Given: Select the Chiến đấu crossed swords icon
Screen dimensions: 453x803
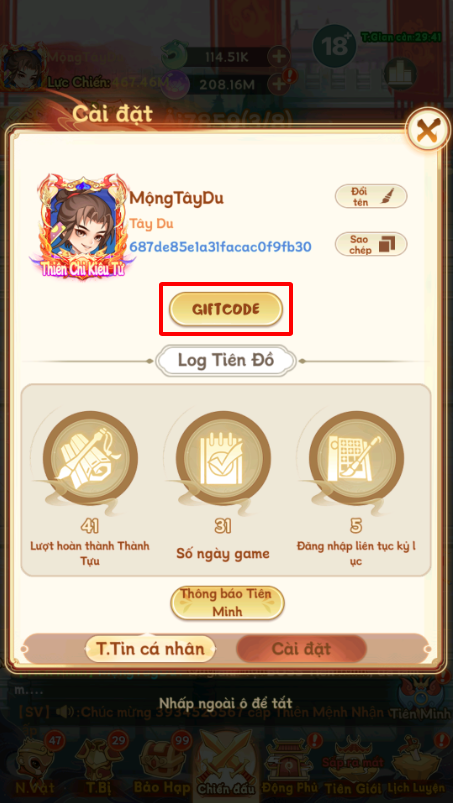Looking at the screenshot, I should 226,764.
